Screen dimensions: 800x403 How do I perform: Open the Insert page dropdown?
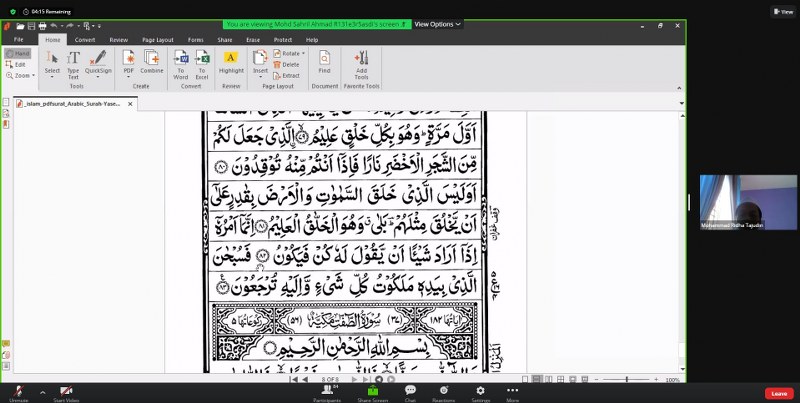pos(260,64)
